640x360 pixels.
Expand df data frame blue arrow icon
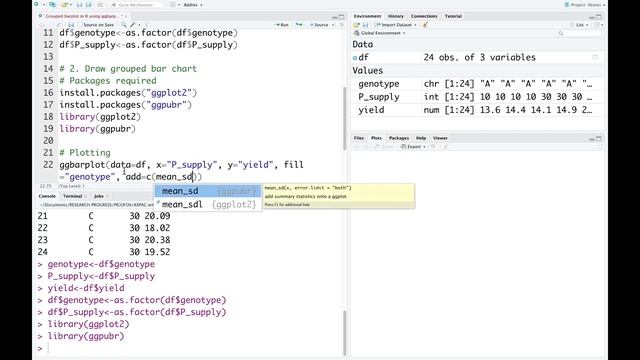click(x=355, y=58)
